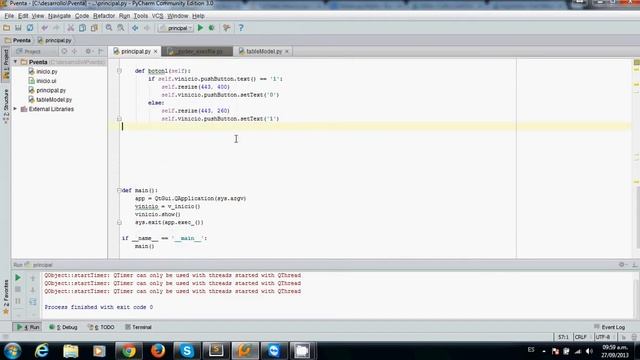The image size is (640, 360).
Task: Open the Refactor menu
Action: (104, 16)
